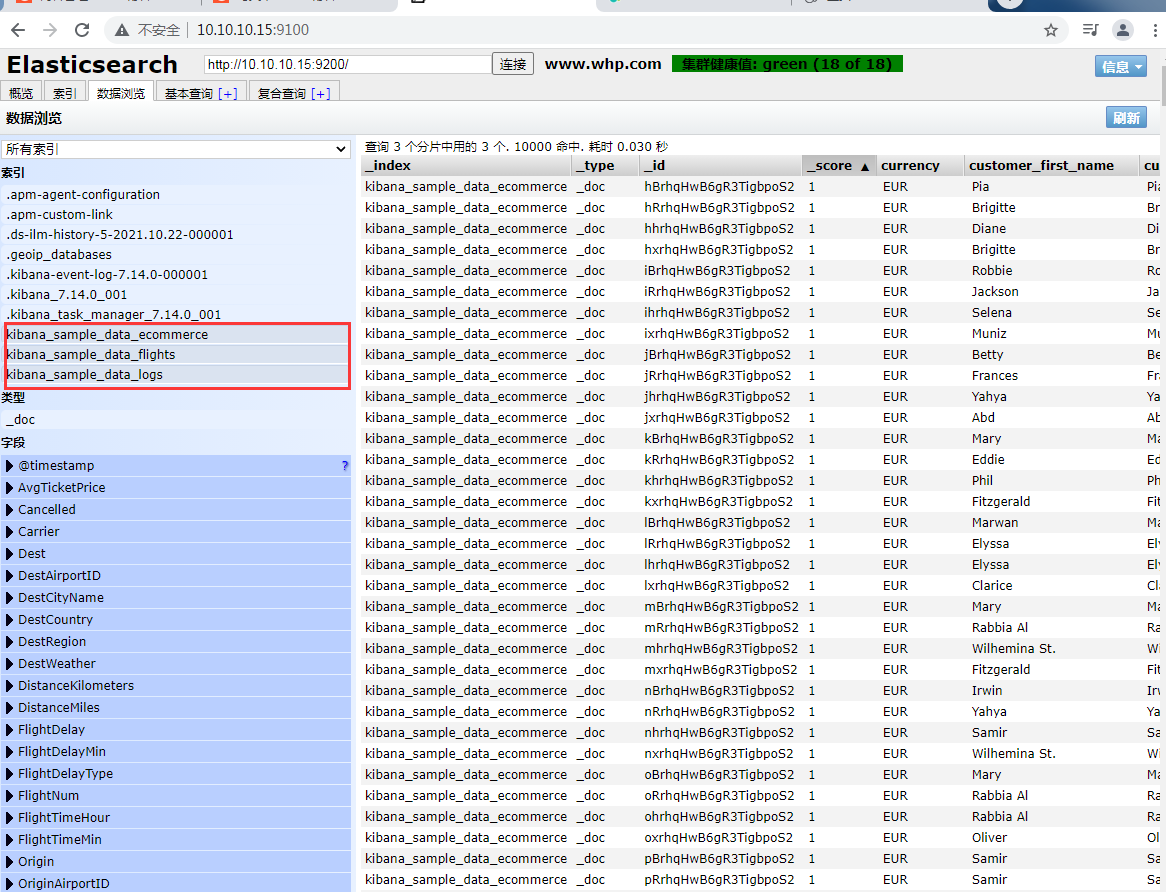Bookmark page with star icon
Viewport: 1166px width, 892px height.
coord(1051,30)
